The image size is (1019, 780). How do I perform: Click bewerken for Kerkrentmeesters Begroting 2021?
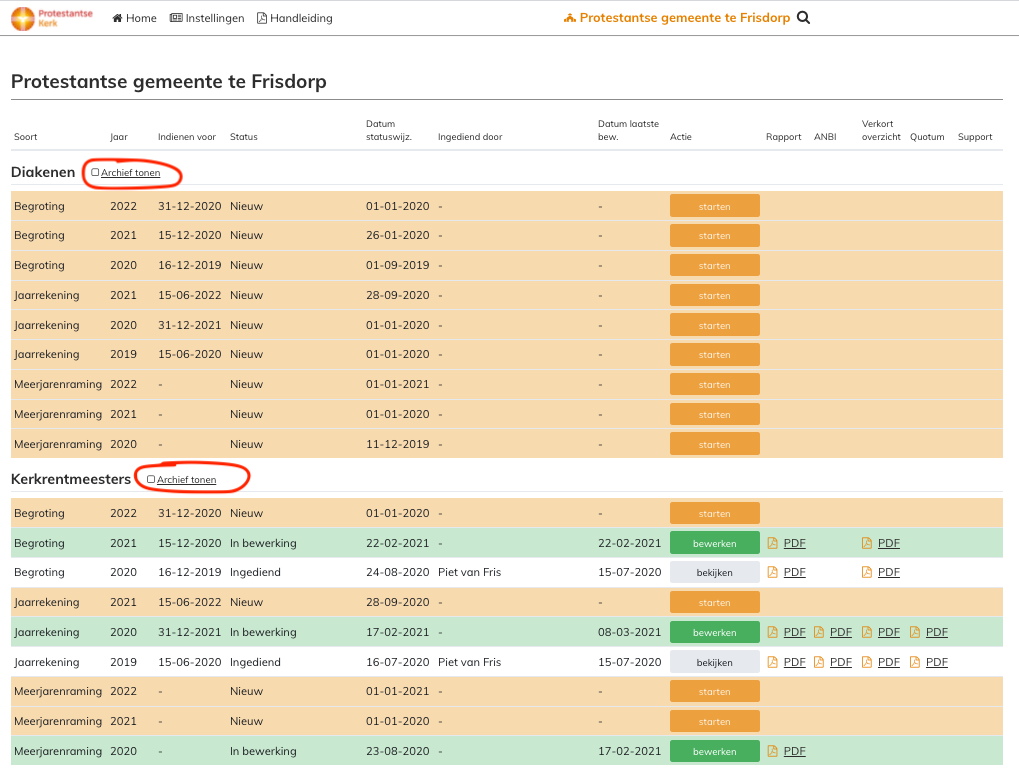point(714,543)
